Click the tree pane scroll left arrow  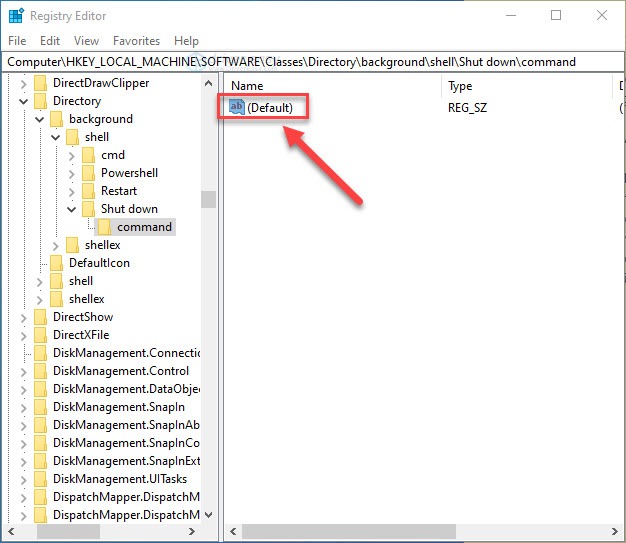coord(11,531)
